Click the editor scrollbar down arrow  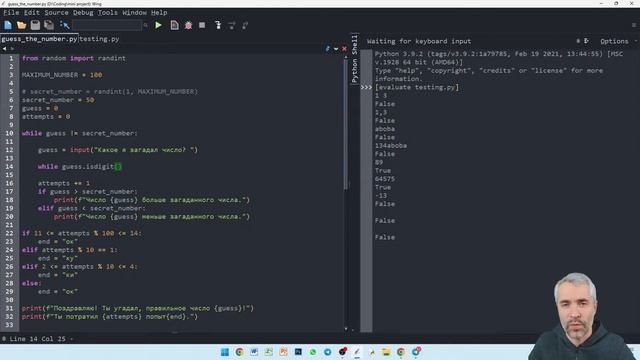point(346,329)
